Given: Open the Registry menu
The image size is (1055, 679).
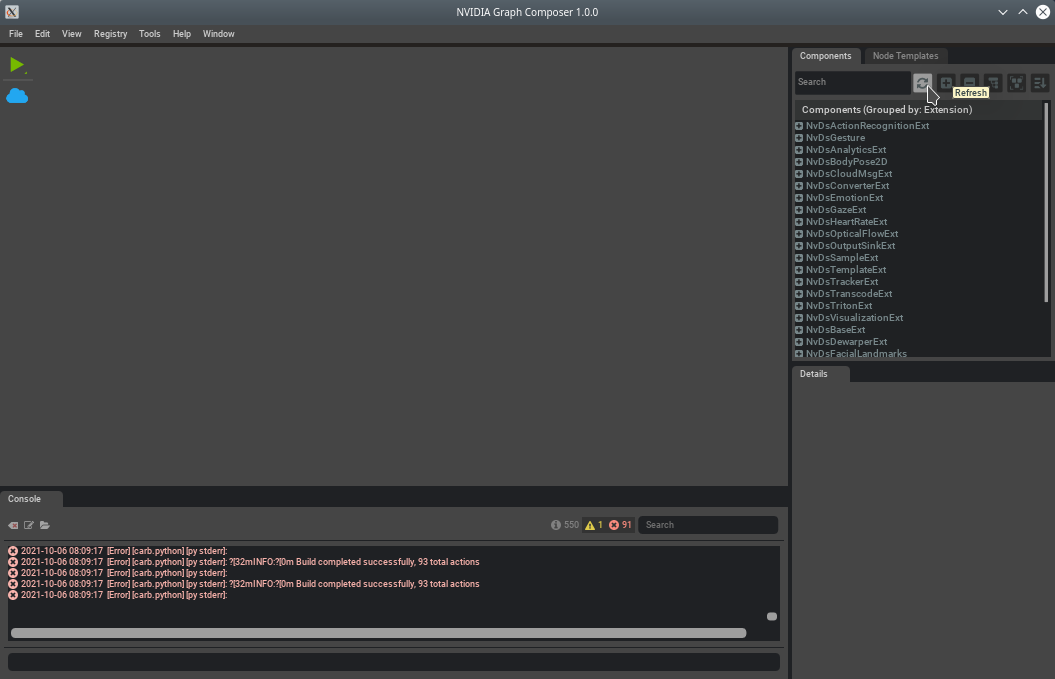Looking at the screenshot, I should pyautogui.click(x=110, y=34).
